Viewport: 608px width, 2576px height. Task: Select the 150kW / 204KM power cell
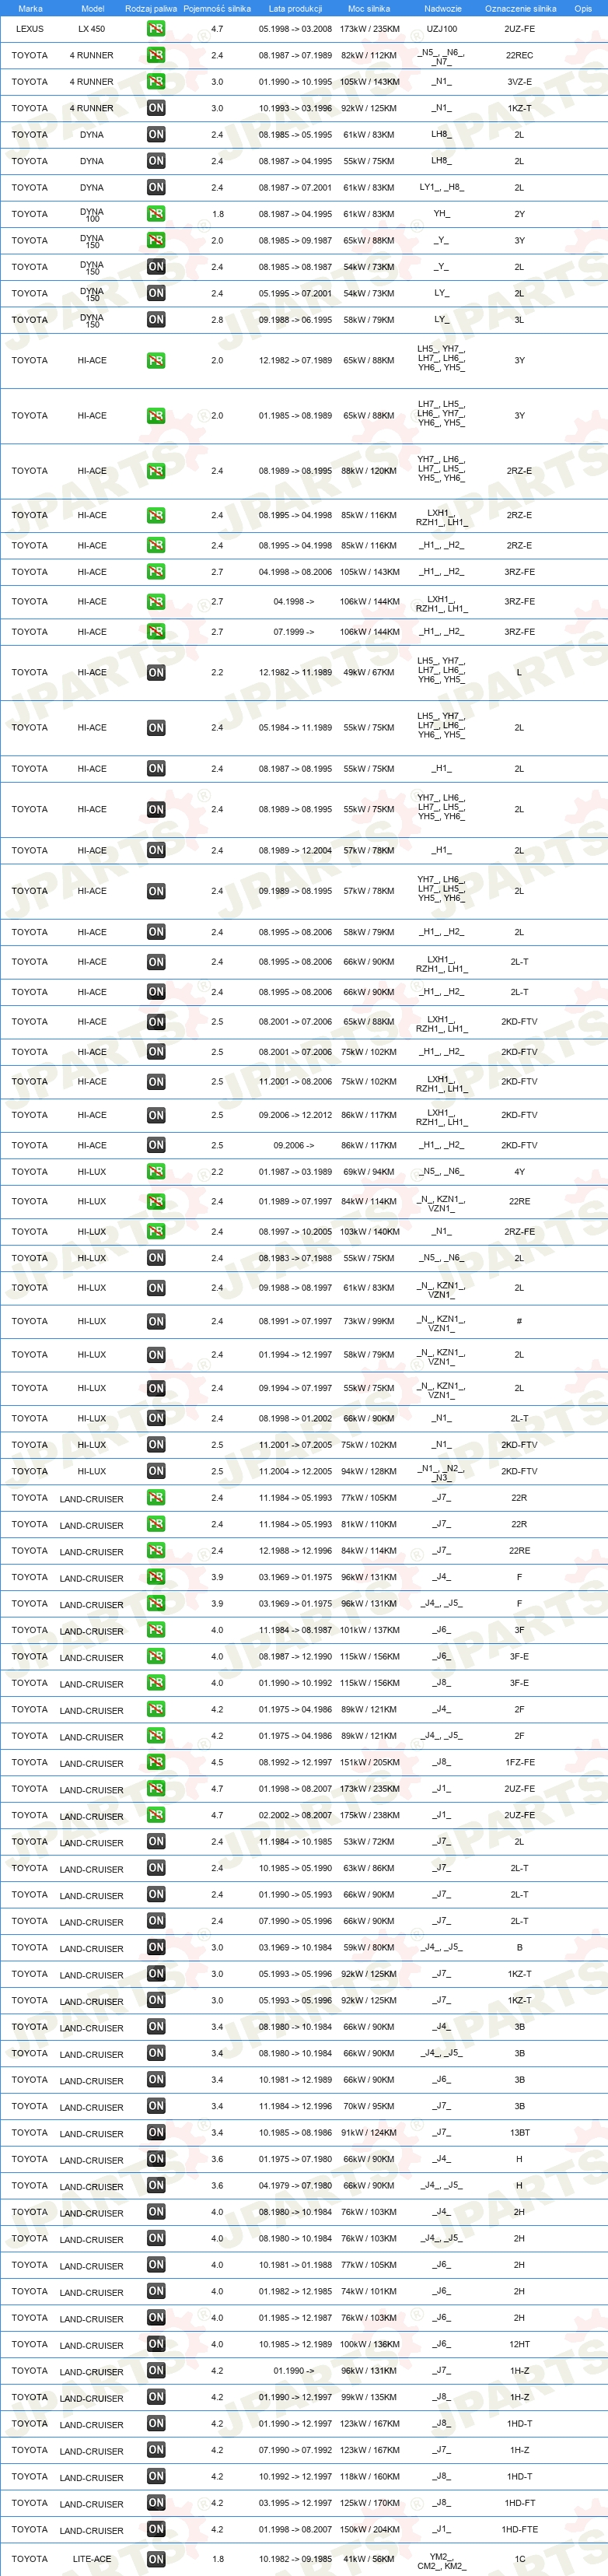[x=369, y=2530]
